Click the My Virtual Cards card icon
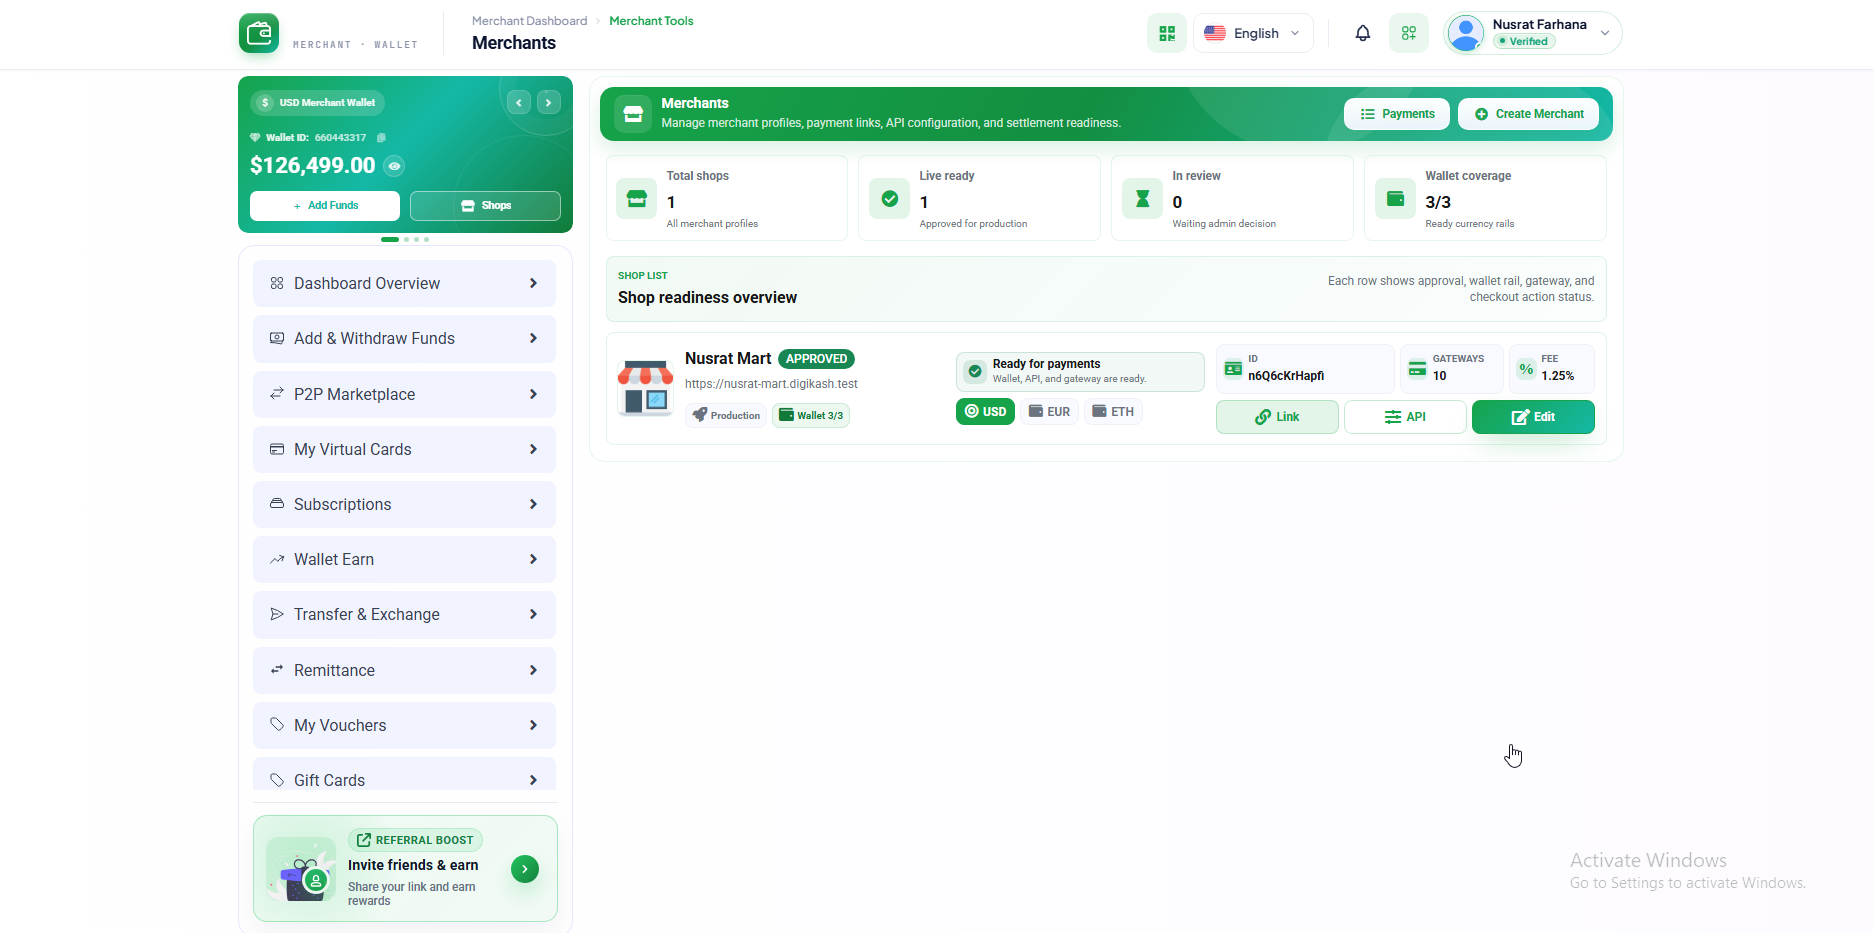This screenshot has width=1873, height=933. [x=277, y=449]
